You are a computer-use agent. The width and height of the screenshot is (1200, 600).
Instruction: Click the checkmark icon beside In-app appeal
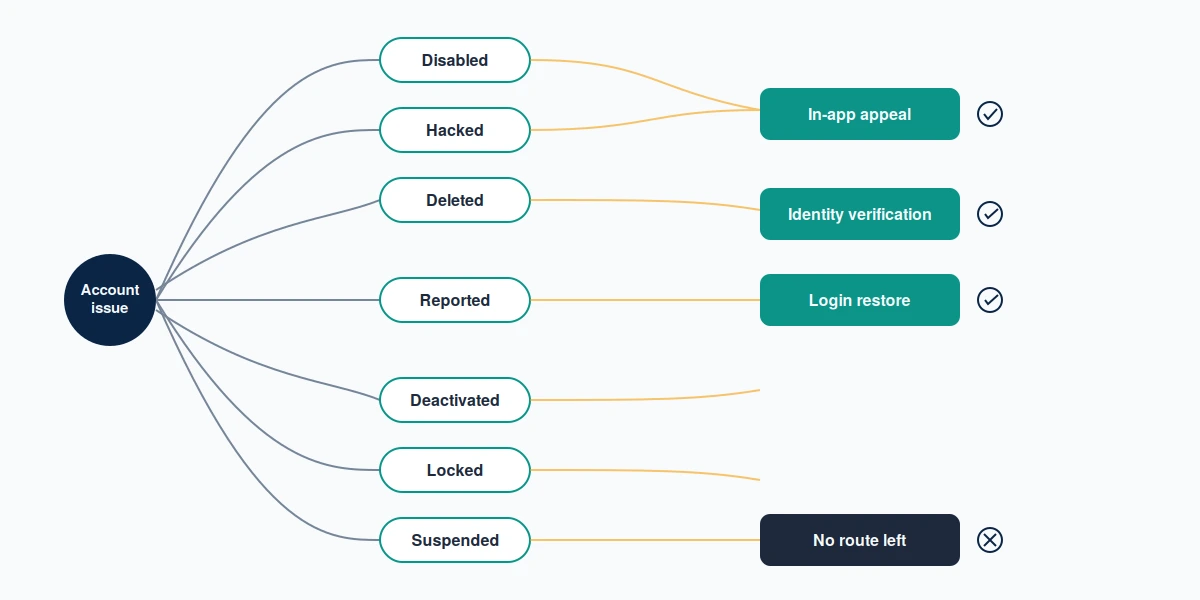[990, 114]
